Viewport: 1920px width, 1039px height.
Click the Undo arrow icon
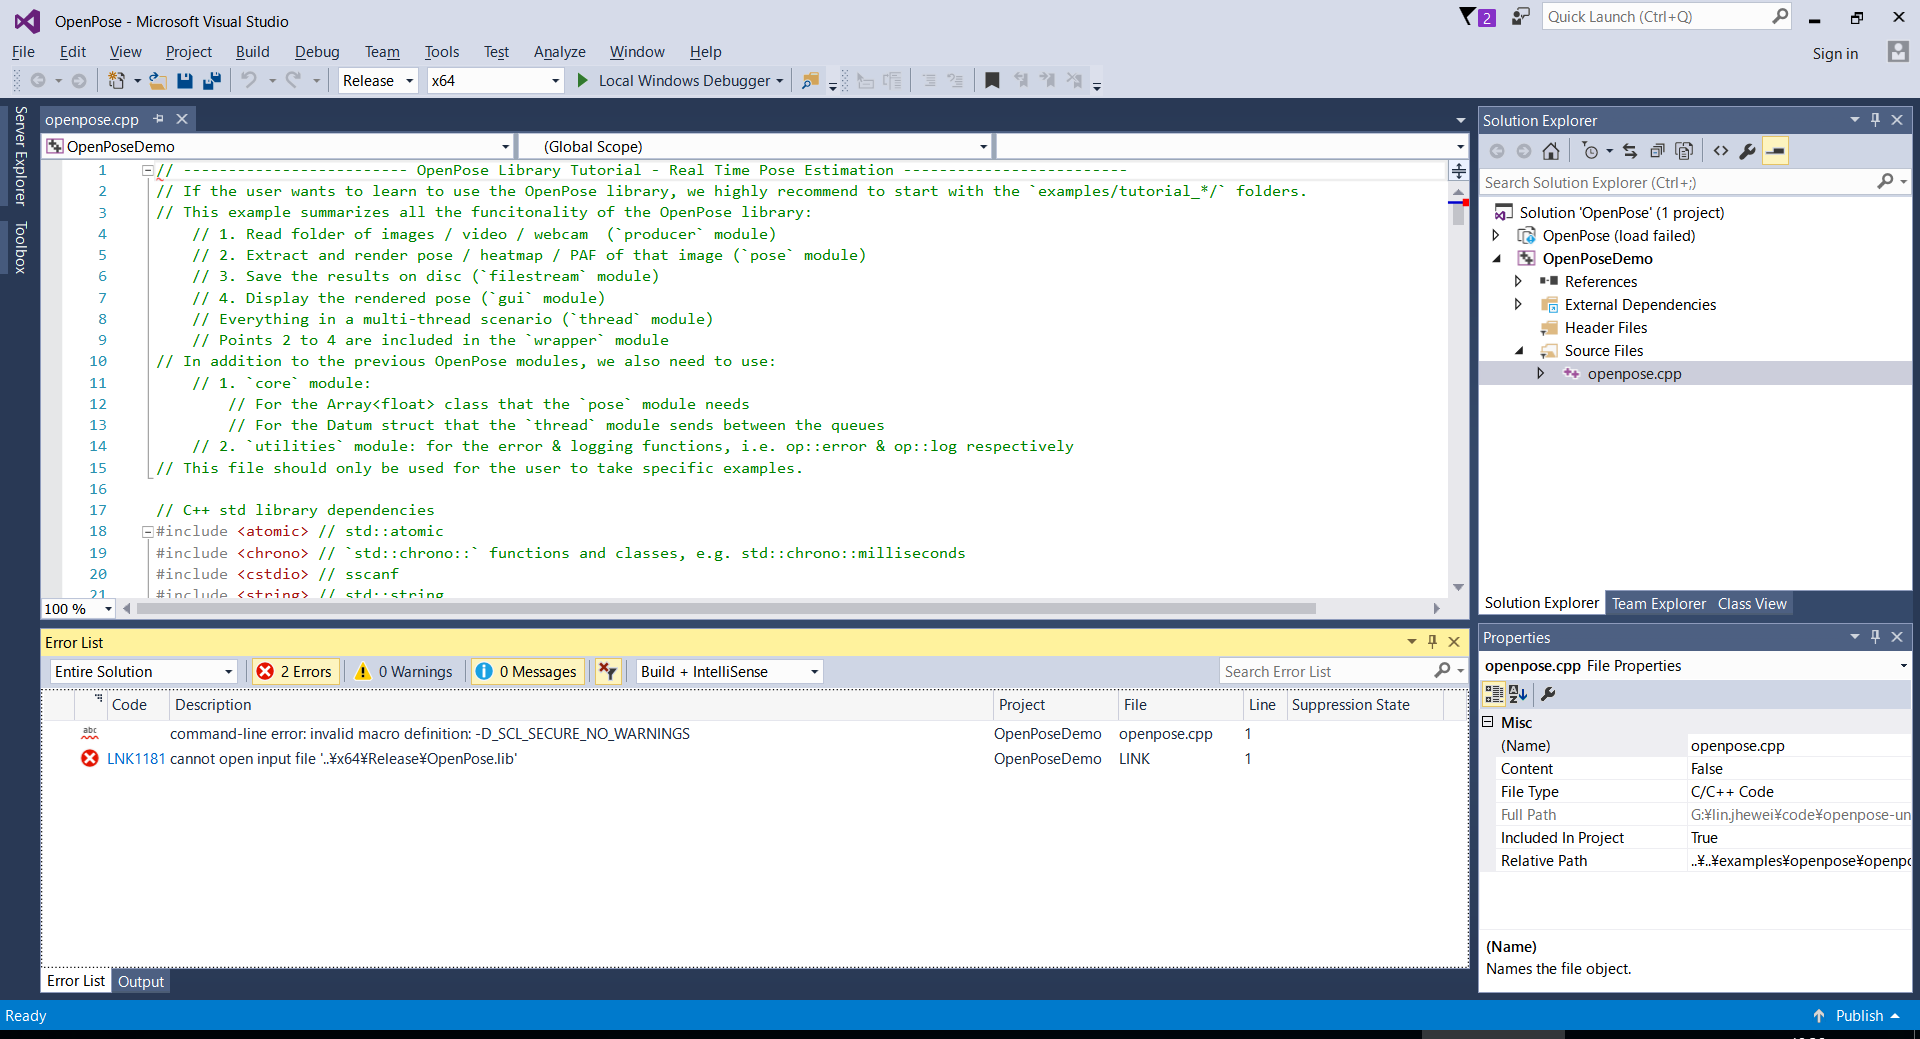(249, 81)
